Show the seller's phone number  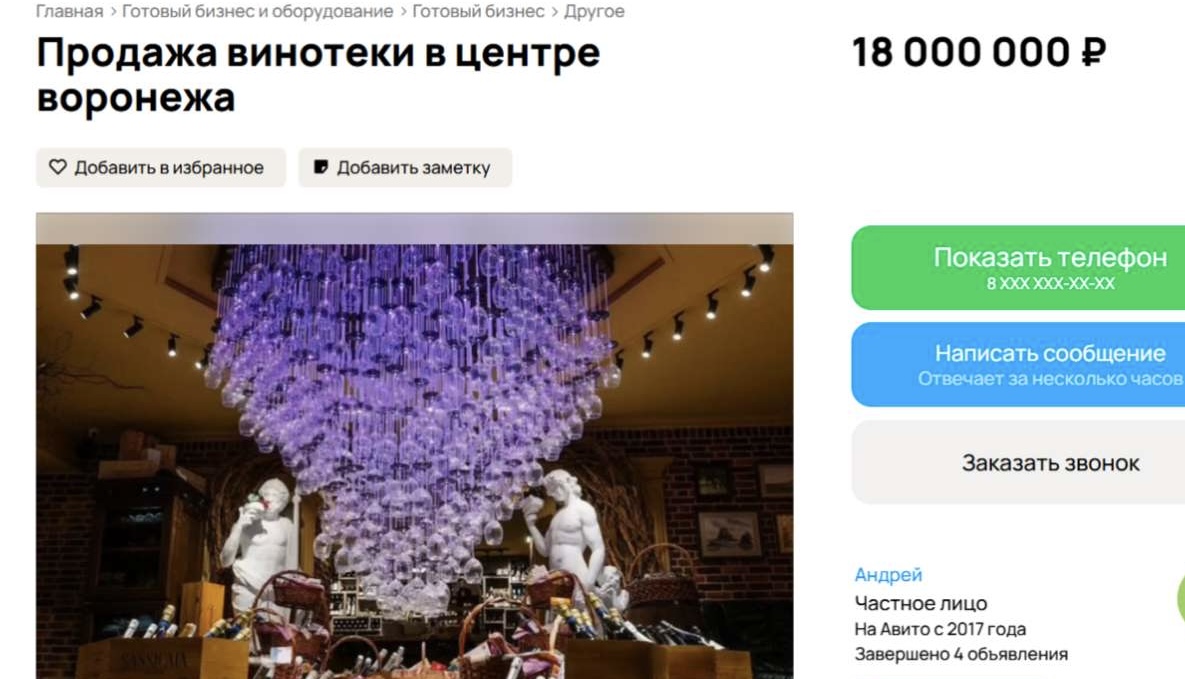coord(1018,268)
